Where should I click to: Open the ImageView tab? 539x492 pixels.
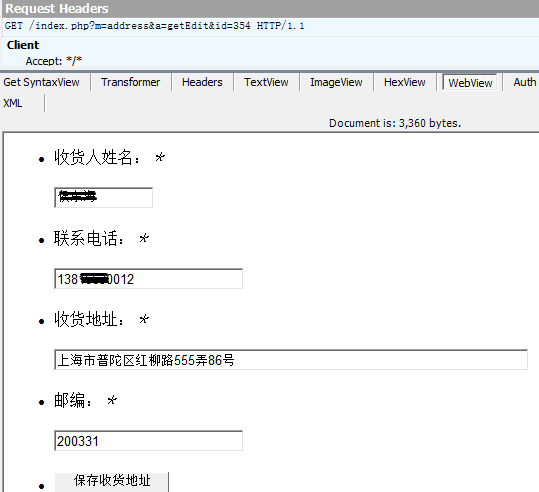click(x=336, y=83)
